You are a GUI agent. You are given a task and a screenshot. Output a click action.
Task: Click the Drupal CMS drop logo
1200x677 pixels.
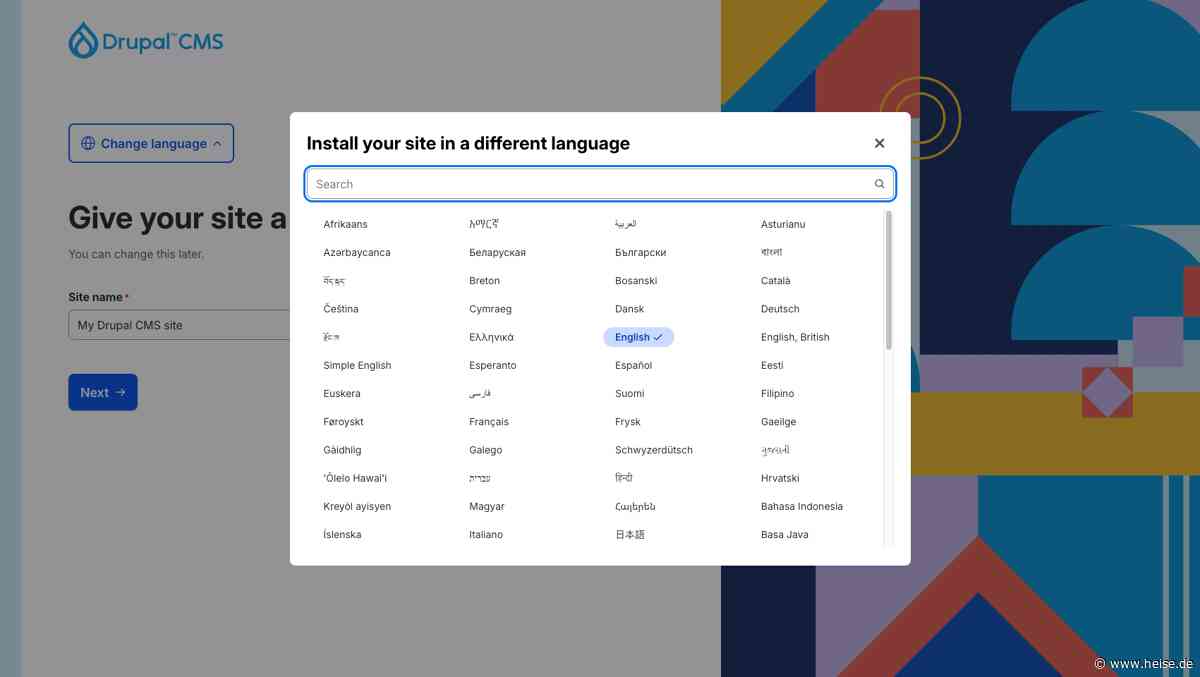pos(84,41)
